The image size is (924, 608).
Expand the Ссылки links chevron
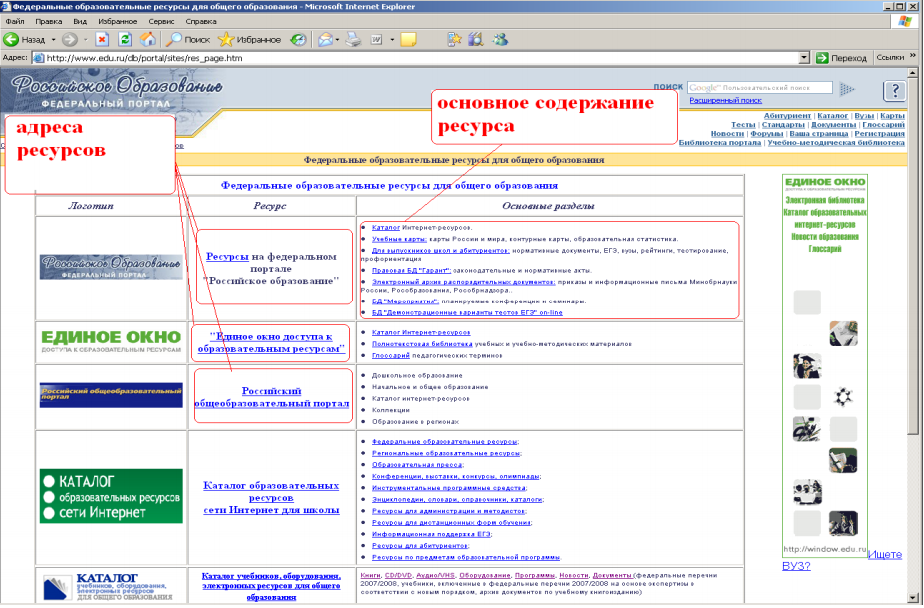point(913,56)
